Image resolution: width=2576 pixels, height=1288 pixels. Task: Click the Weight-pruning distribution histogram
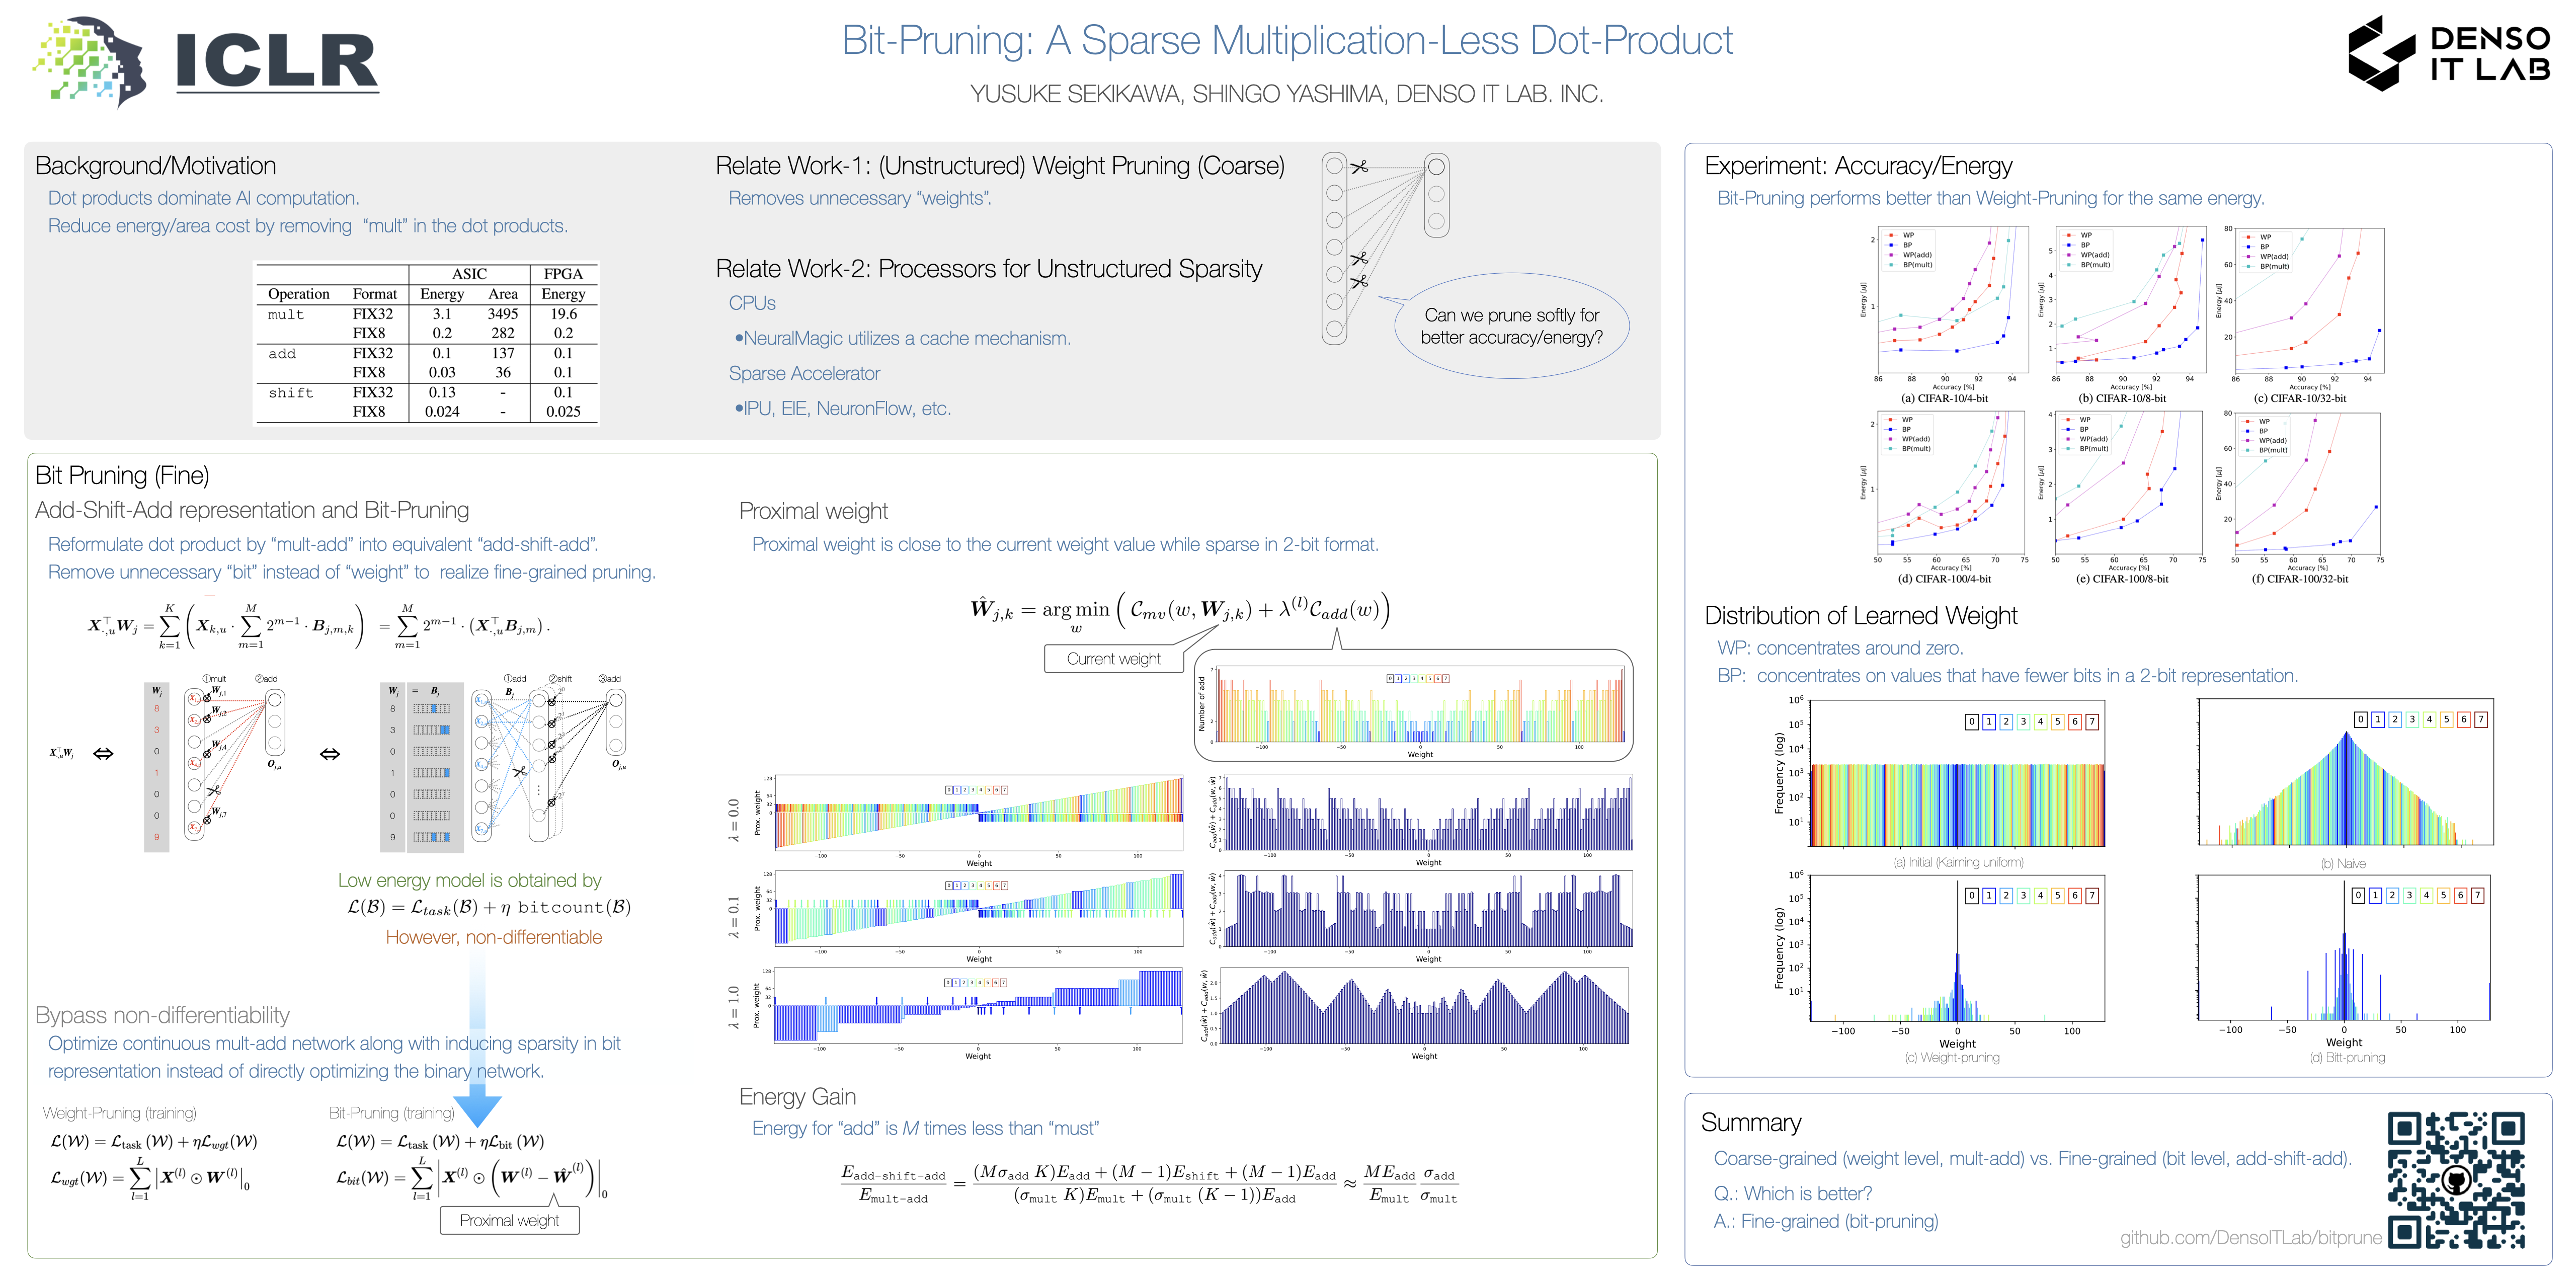pos(1957,948)
